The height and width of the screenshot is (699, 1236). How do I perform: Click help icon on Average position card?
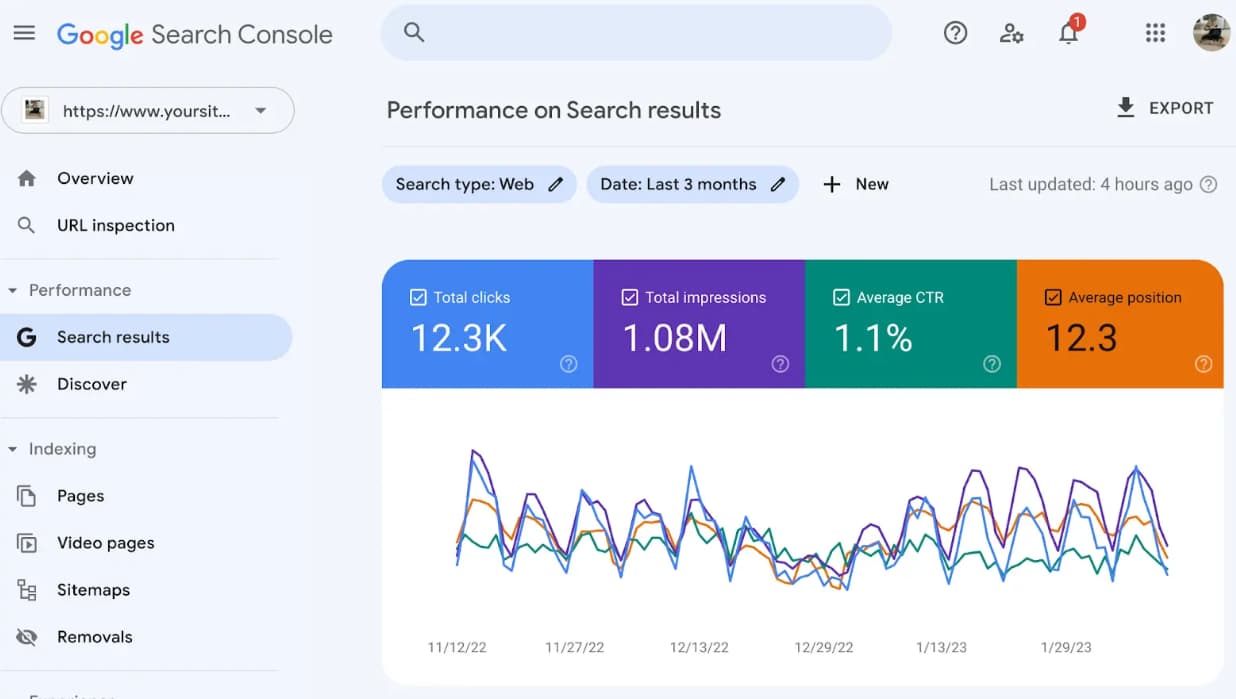(x=1204, y=364)
